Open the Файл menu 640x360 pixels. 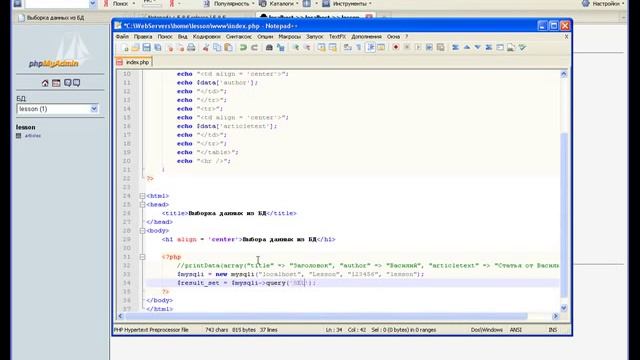(x=122, y=37)
